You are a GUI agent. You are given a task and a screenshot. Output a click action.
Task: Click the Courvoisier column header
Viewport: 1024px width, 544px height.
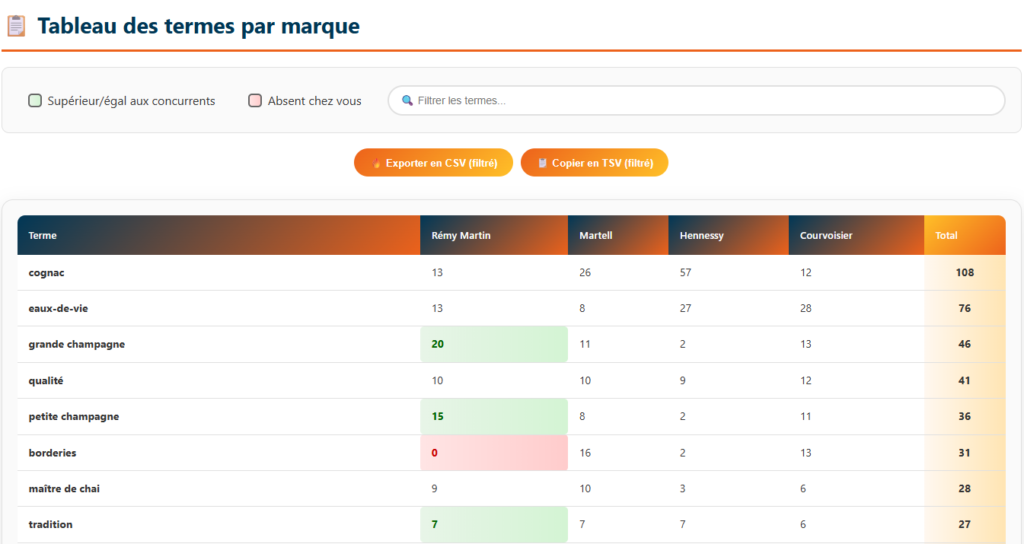(x=826, y=236)
